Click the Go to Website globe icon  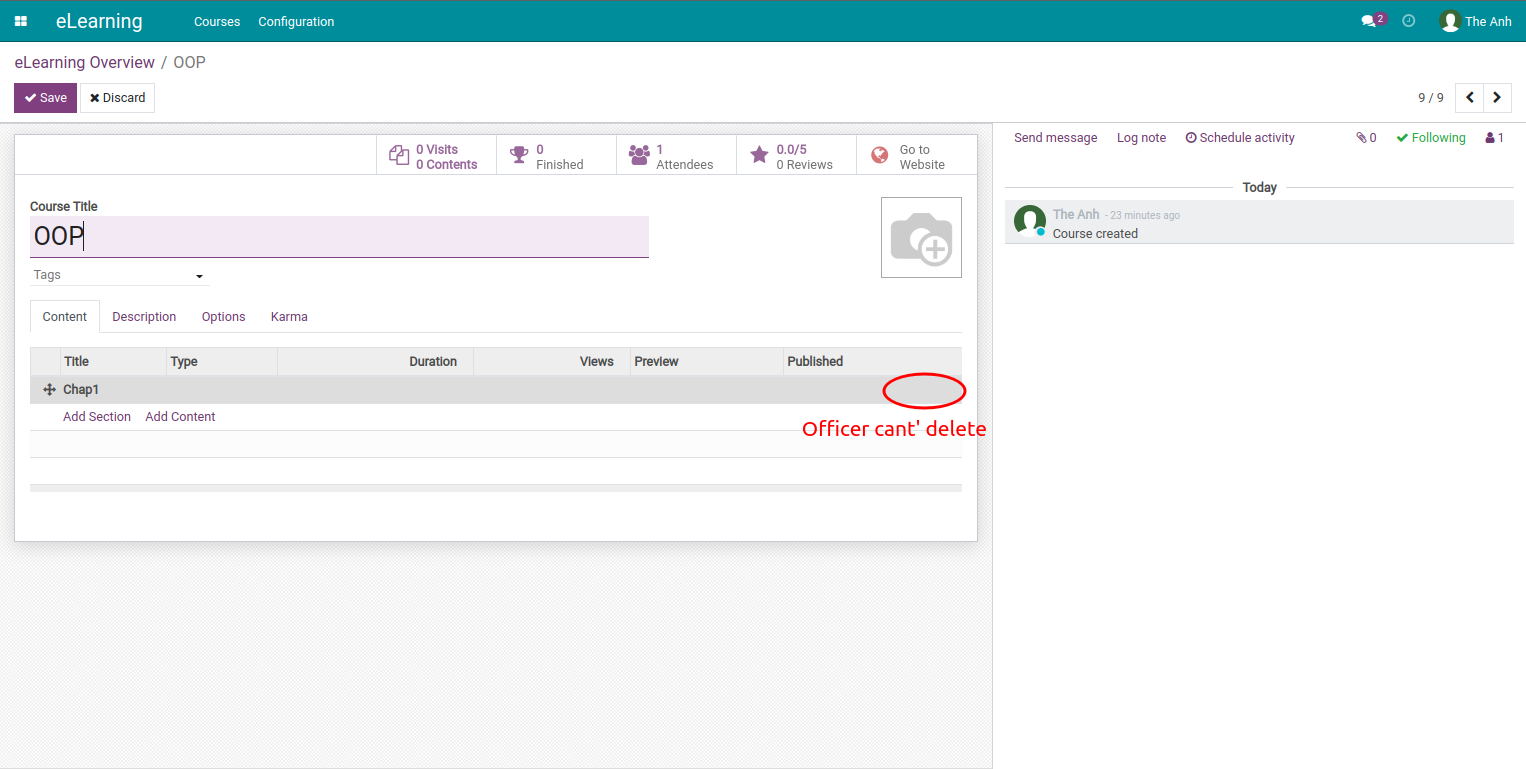tap(879, 155)
